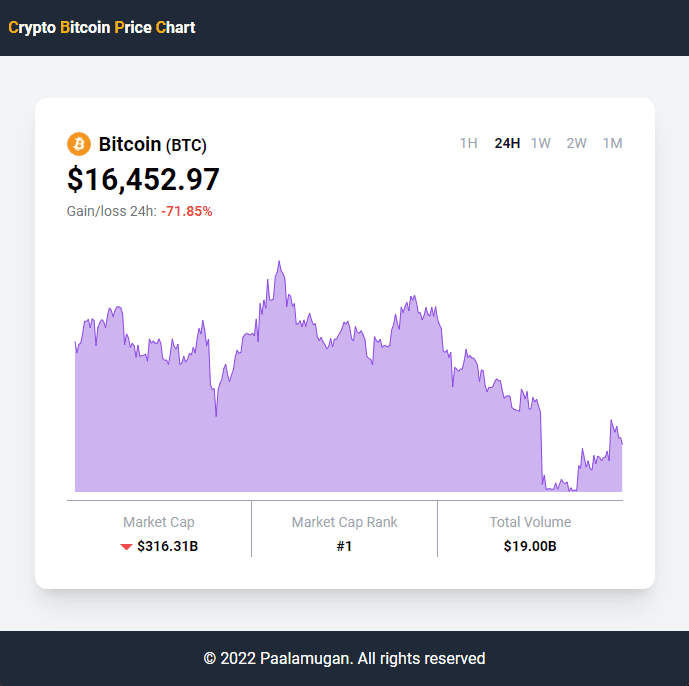Click the Market Cap label
The width and height of the screenshot is (689, 686).
click(159, 522)
